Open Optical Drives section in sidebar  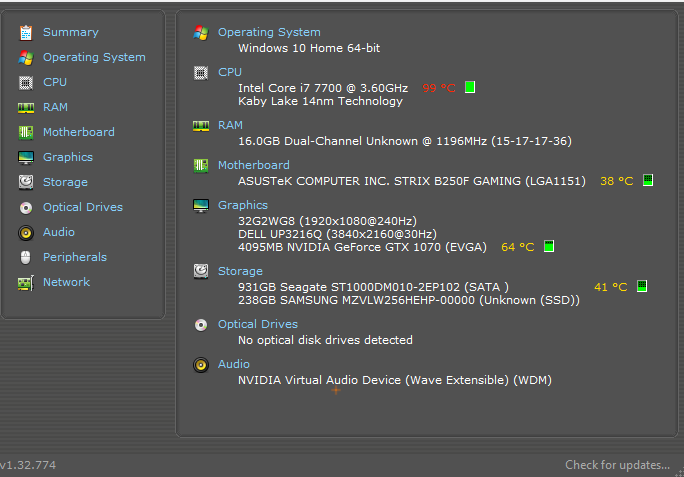tap(83, 207)
